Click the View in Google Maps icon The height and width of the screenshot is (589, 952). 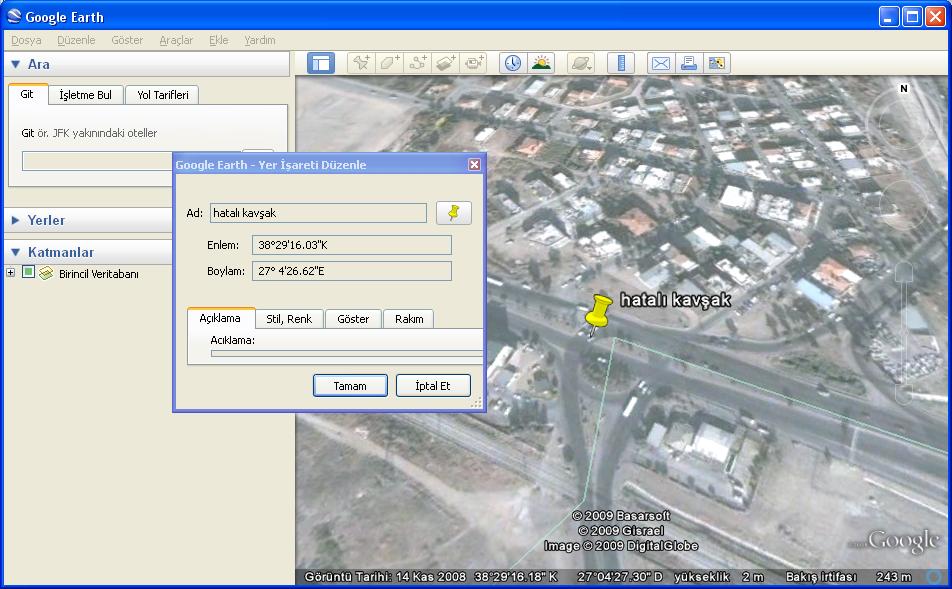(717, 63)
